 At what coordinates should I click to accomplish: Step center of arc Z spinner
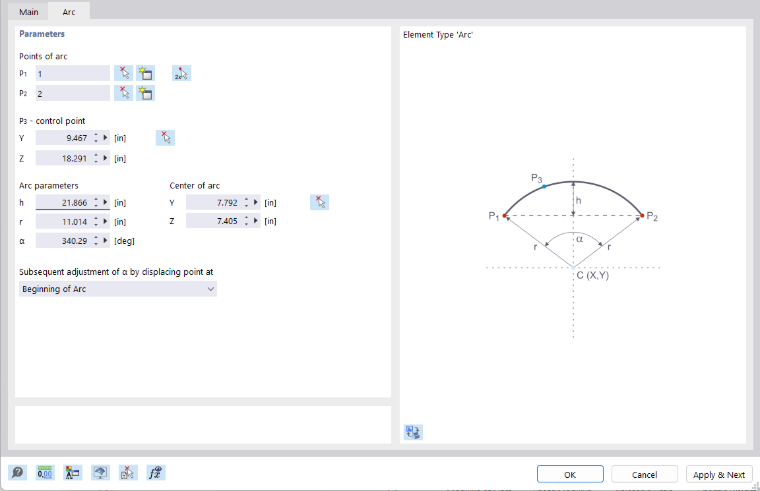tap(246, 221)
